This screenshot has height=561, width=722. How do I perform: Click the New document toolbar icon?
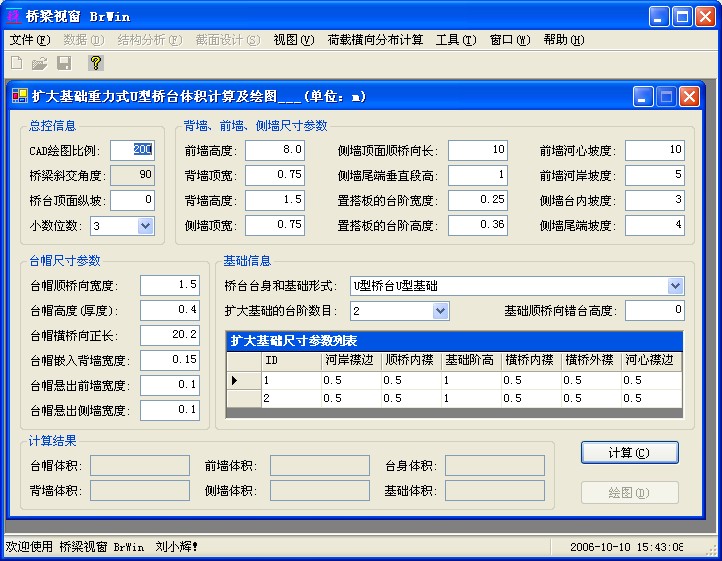tap(17, 63)
